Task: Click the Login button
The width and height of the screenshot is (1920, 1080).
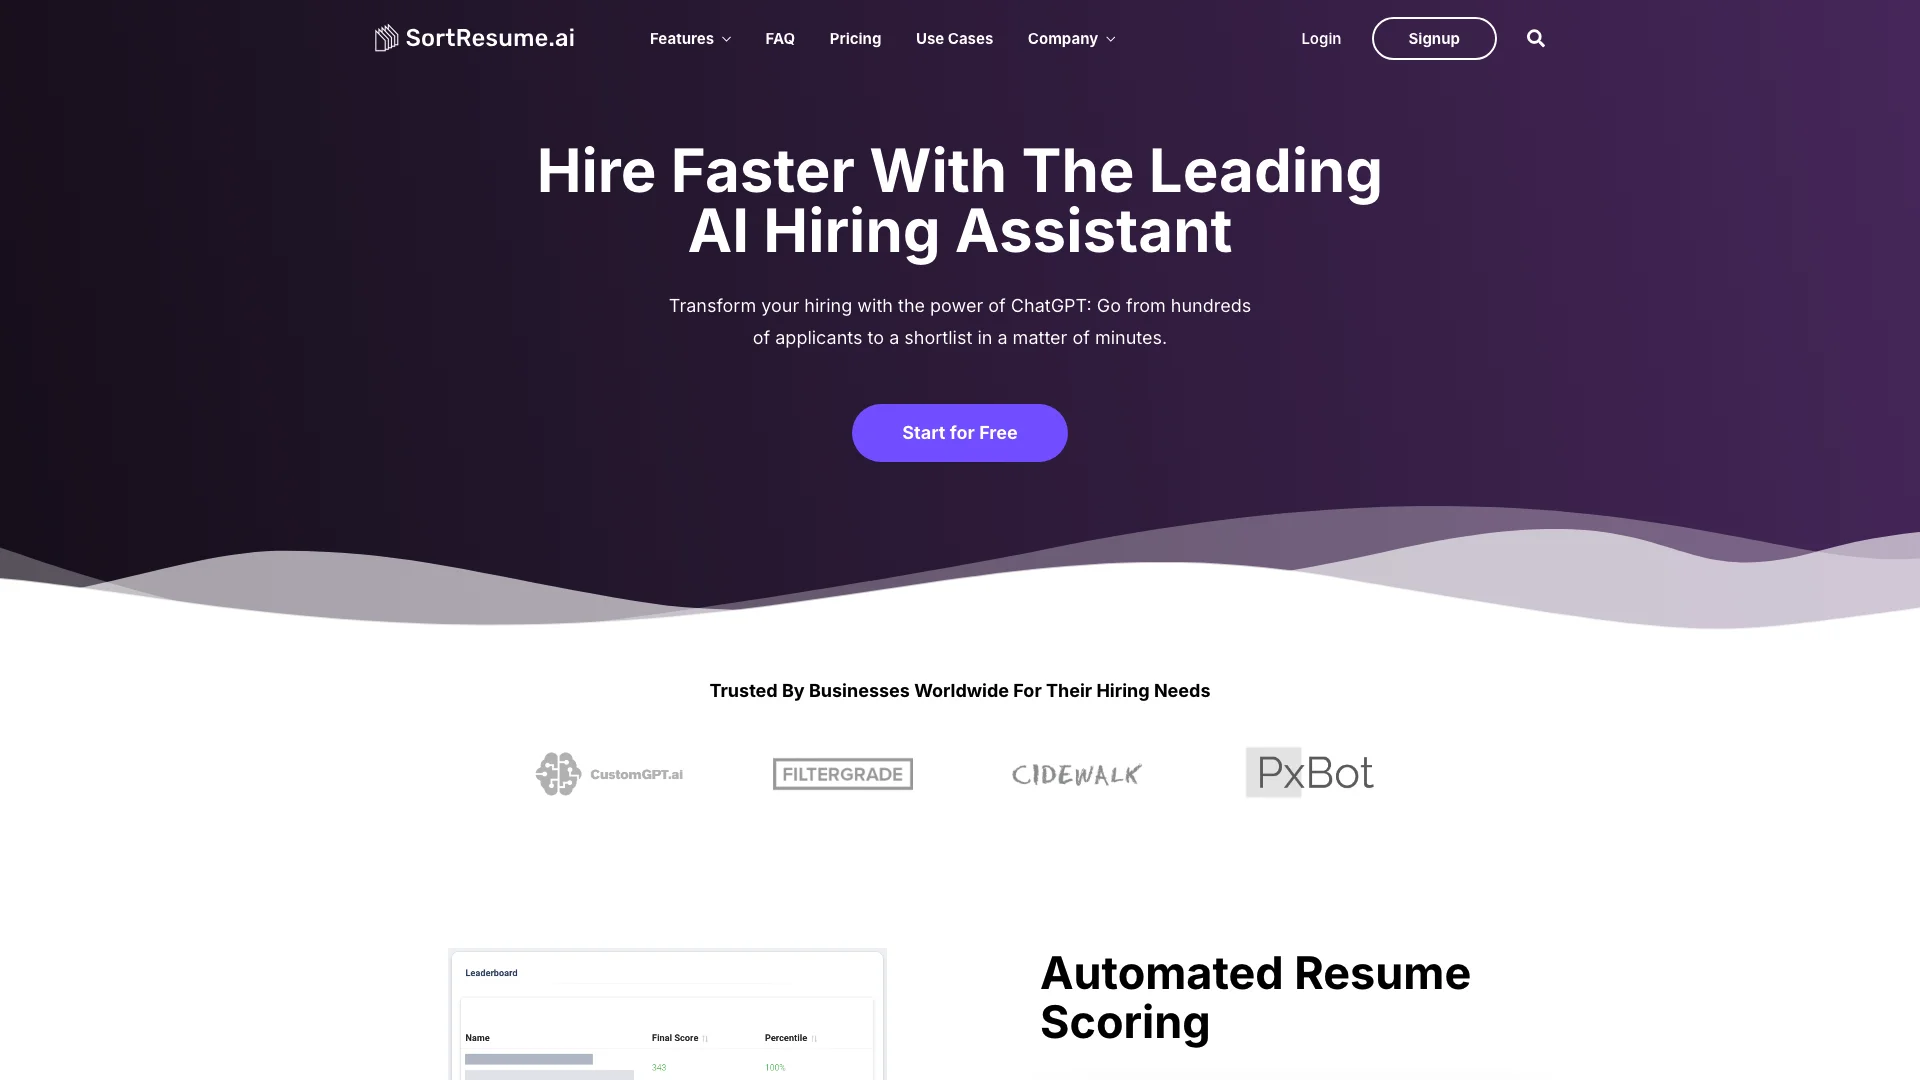Action: (x=1321, y=37)
